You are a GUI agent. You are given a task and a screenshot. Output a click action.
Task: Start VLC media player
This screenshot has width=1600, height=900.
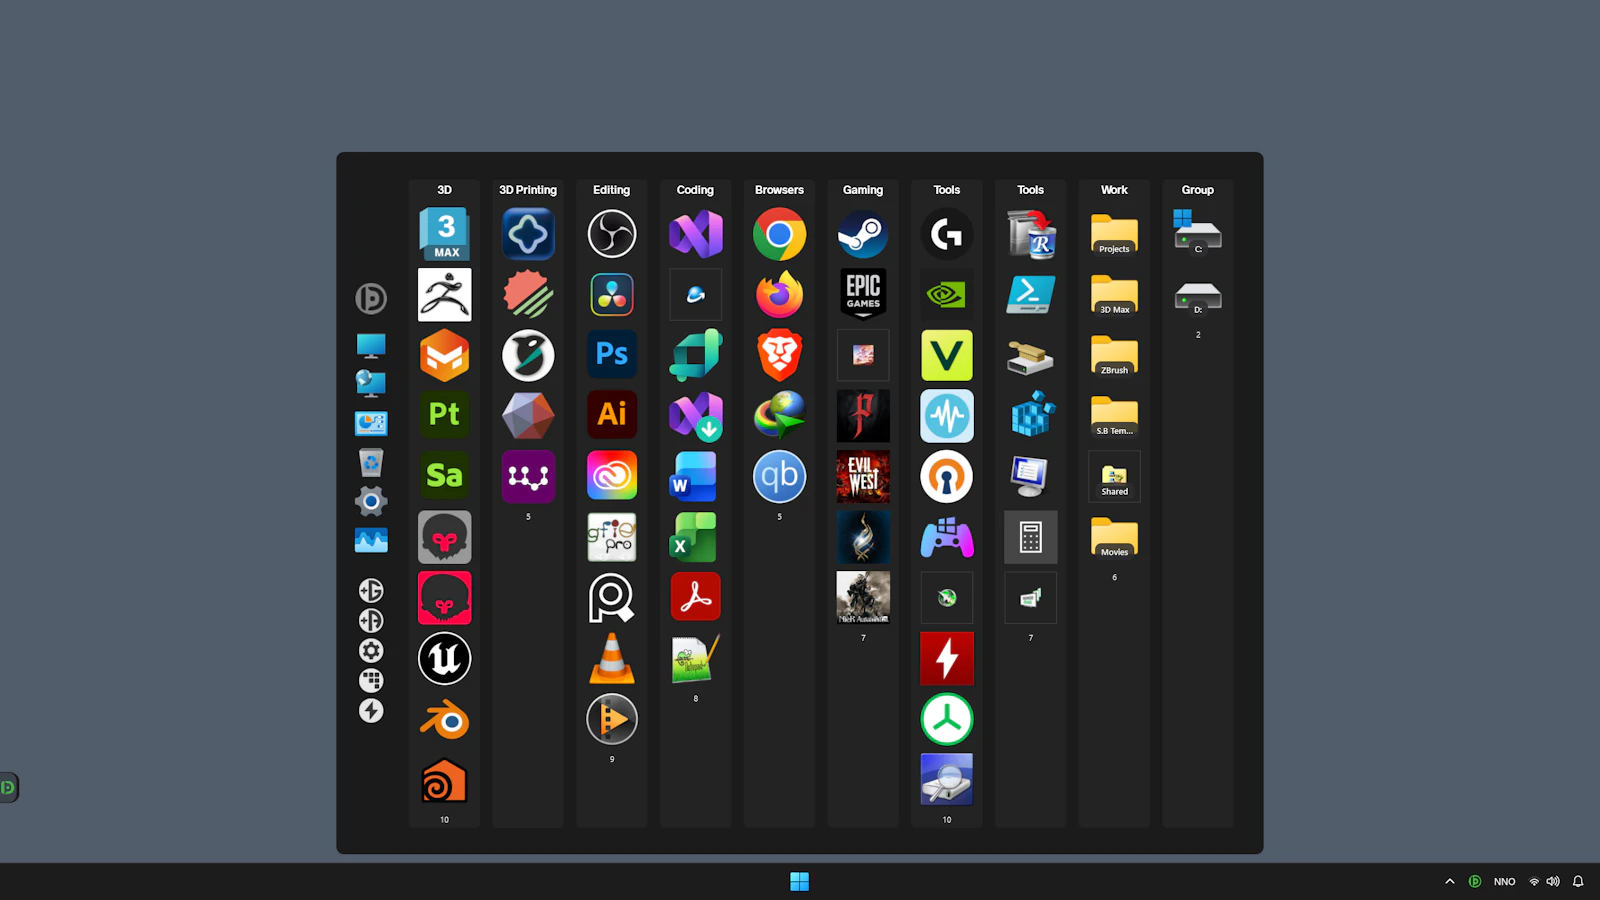612,659
